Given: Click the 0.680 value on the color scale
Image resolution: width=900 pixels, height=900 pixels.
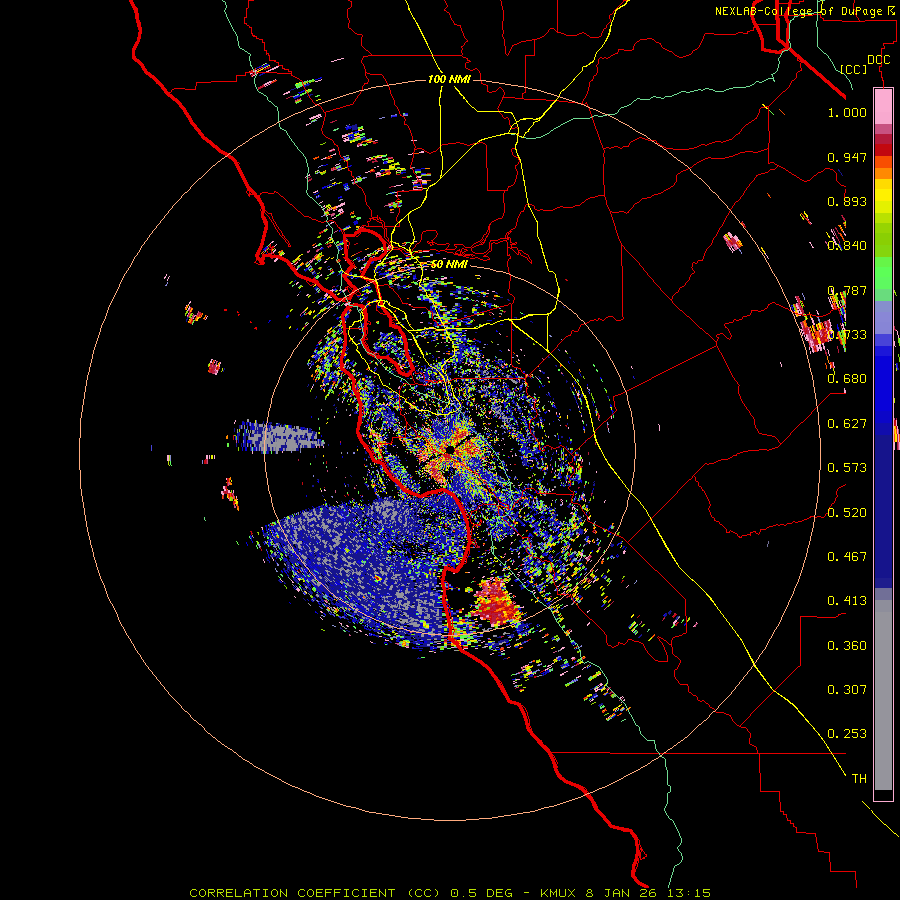Looking at the screenshot, I should click(x=847, y=379).
